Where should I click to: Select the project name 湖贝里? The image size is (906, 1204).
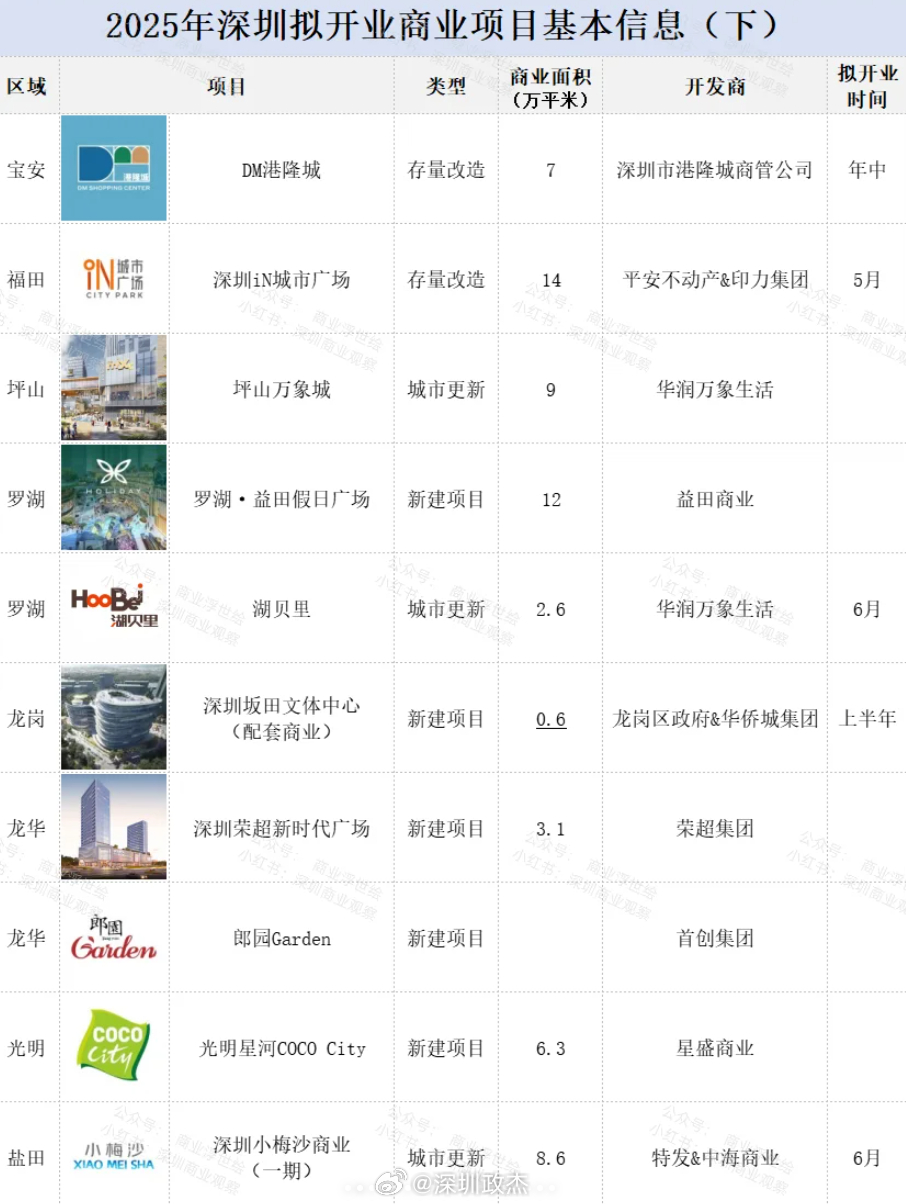[281, 609]
